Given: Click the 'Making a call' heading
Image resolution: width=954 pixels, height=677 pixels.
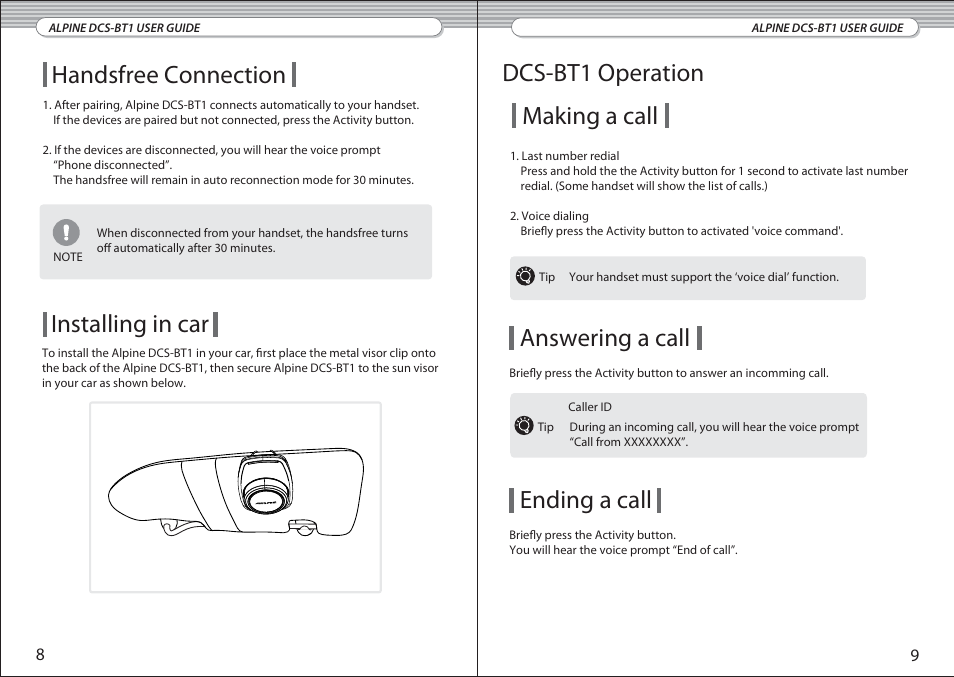Looking at the screenshot, I should point(590,116).
